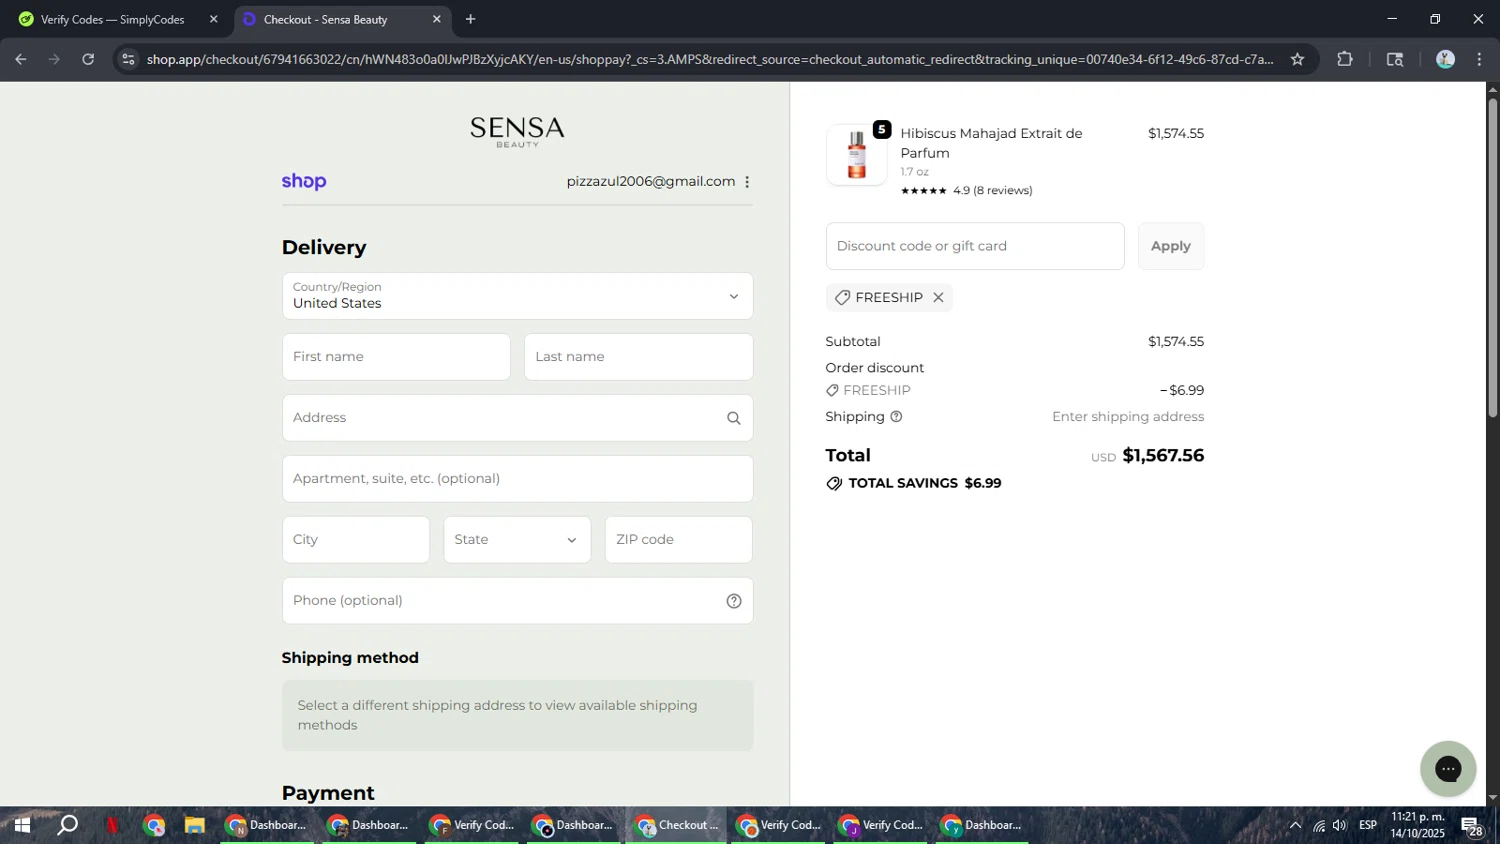The width and height of the screenshot is (1500, 844).
Task: Reload the checkout page
Action: 88,59
